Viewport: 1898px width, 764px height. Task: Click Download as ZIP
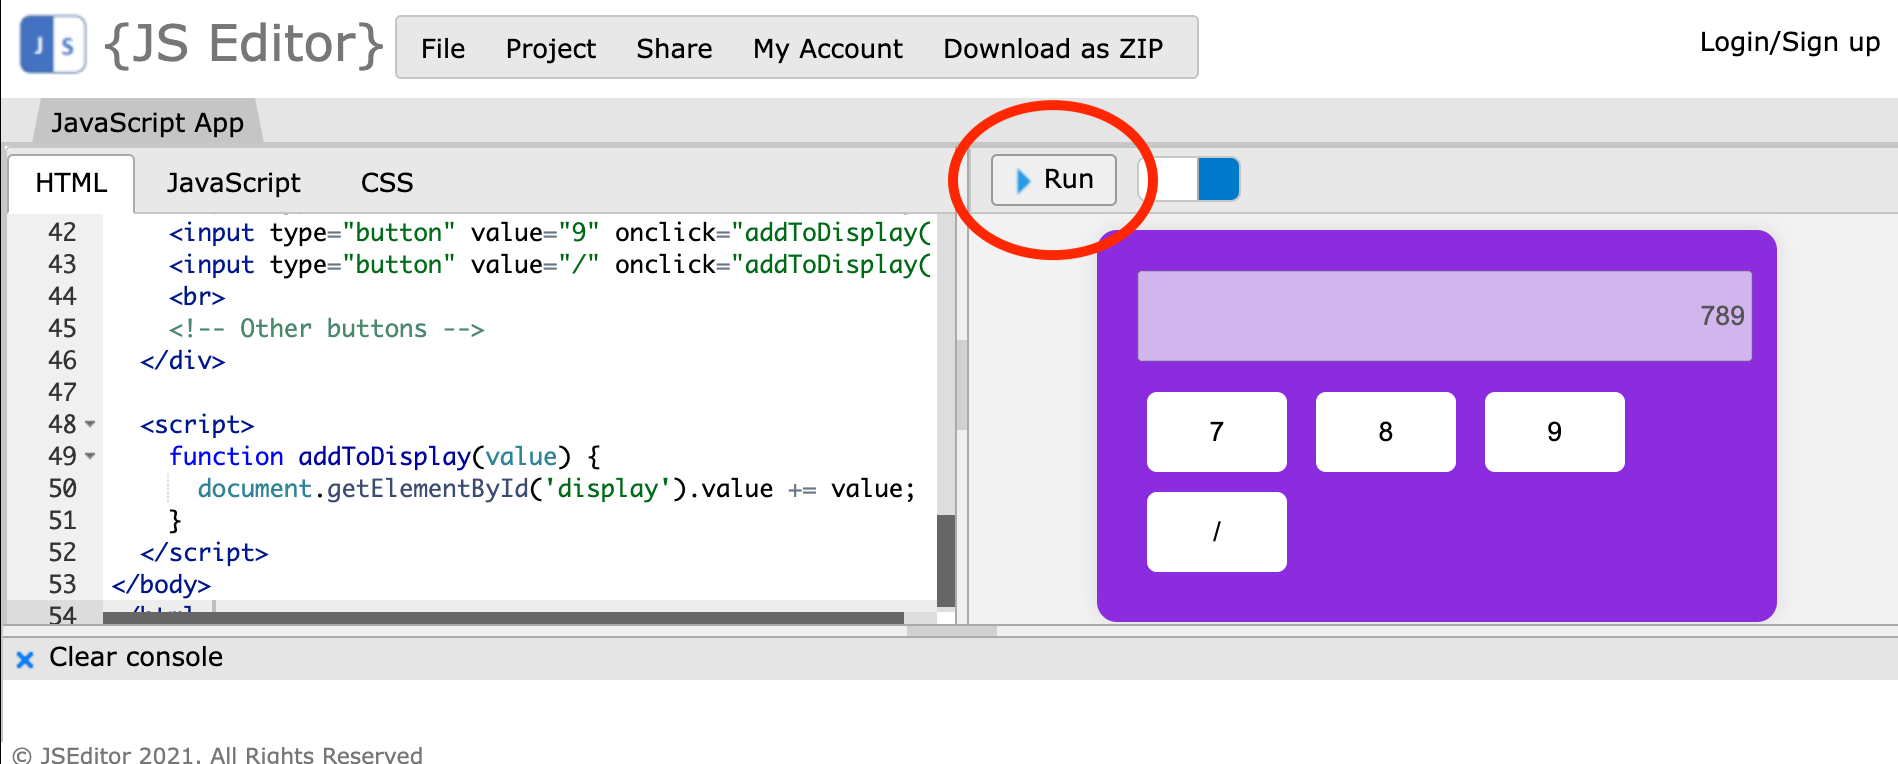tap(1052, 48)
